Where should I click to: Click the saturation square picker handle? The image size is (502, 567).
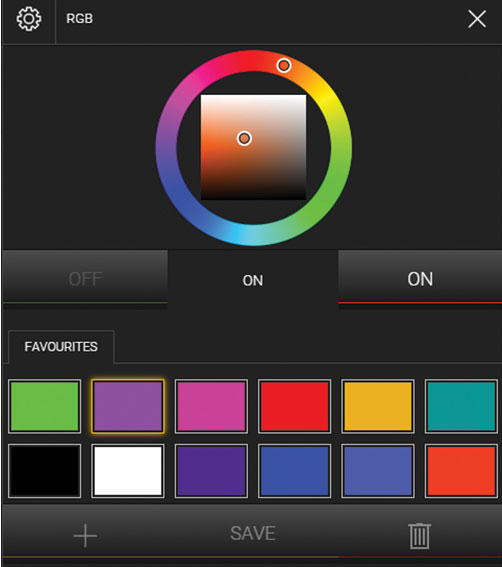tap(244, 138)
